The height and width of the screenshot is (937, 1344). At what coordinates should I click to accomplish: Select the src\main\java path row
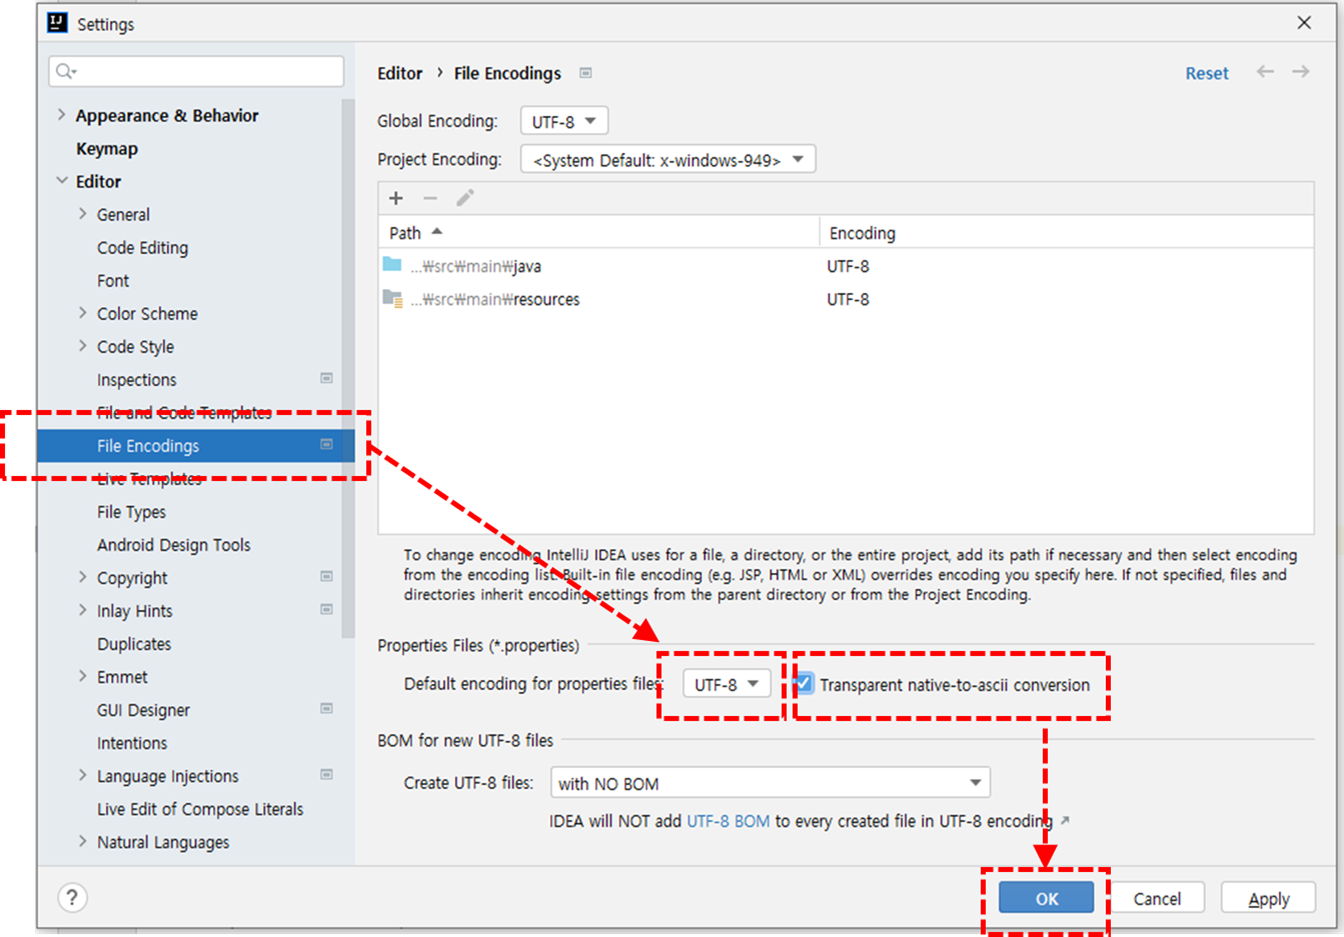[x=846, y=265]
